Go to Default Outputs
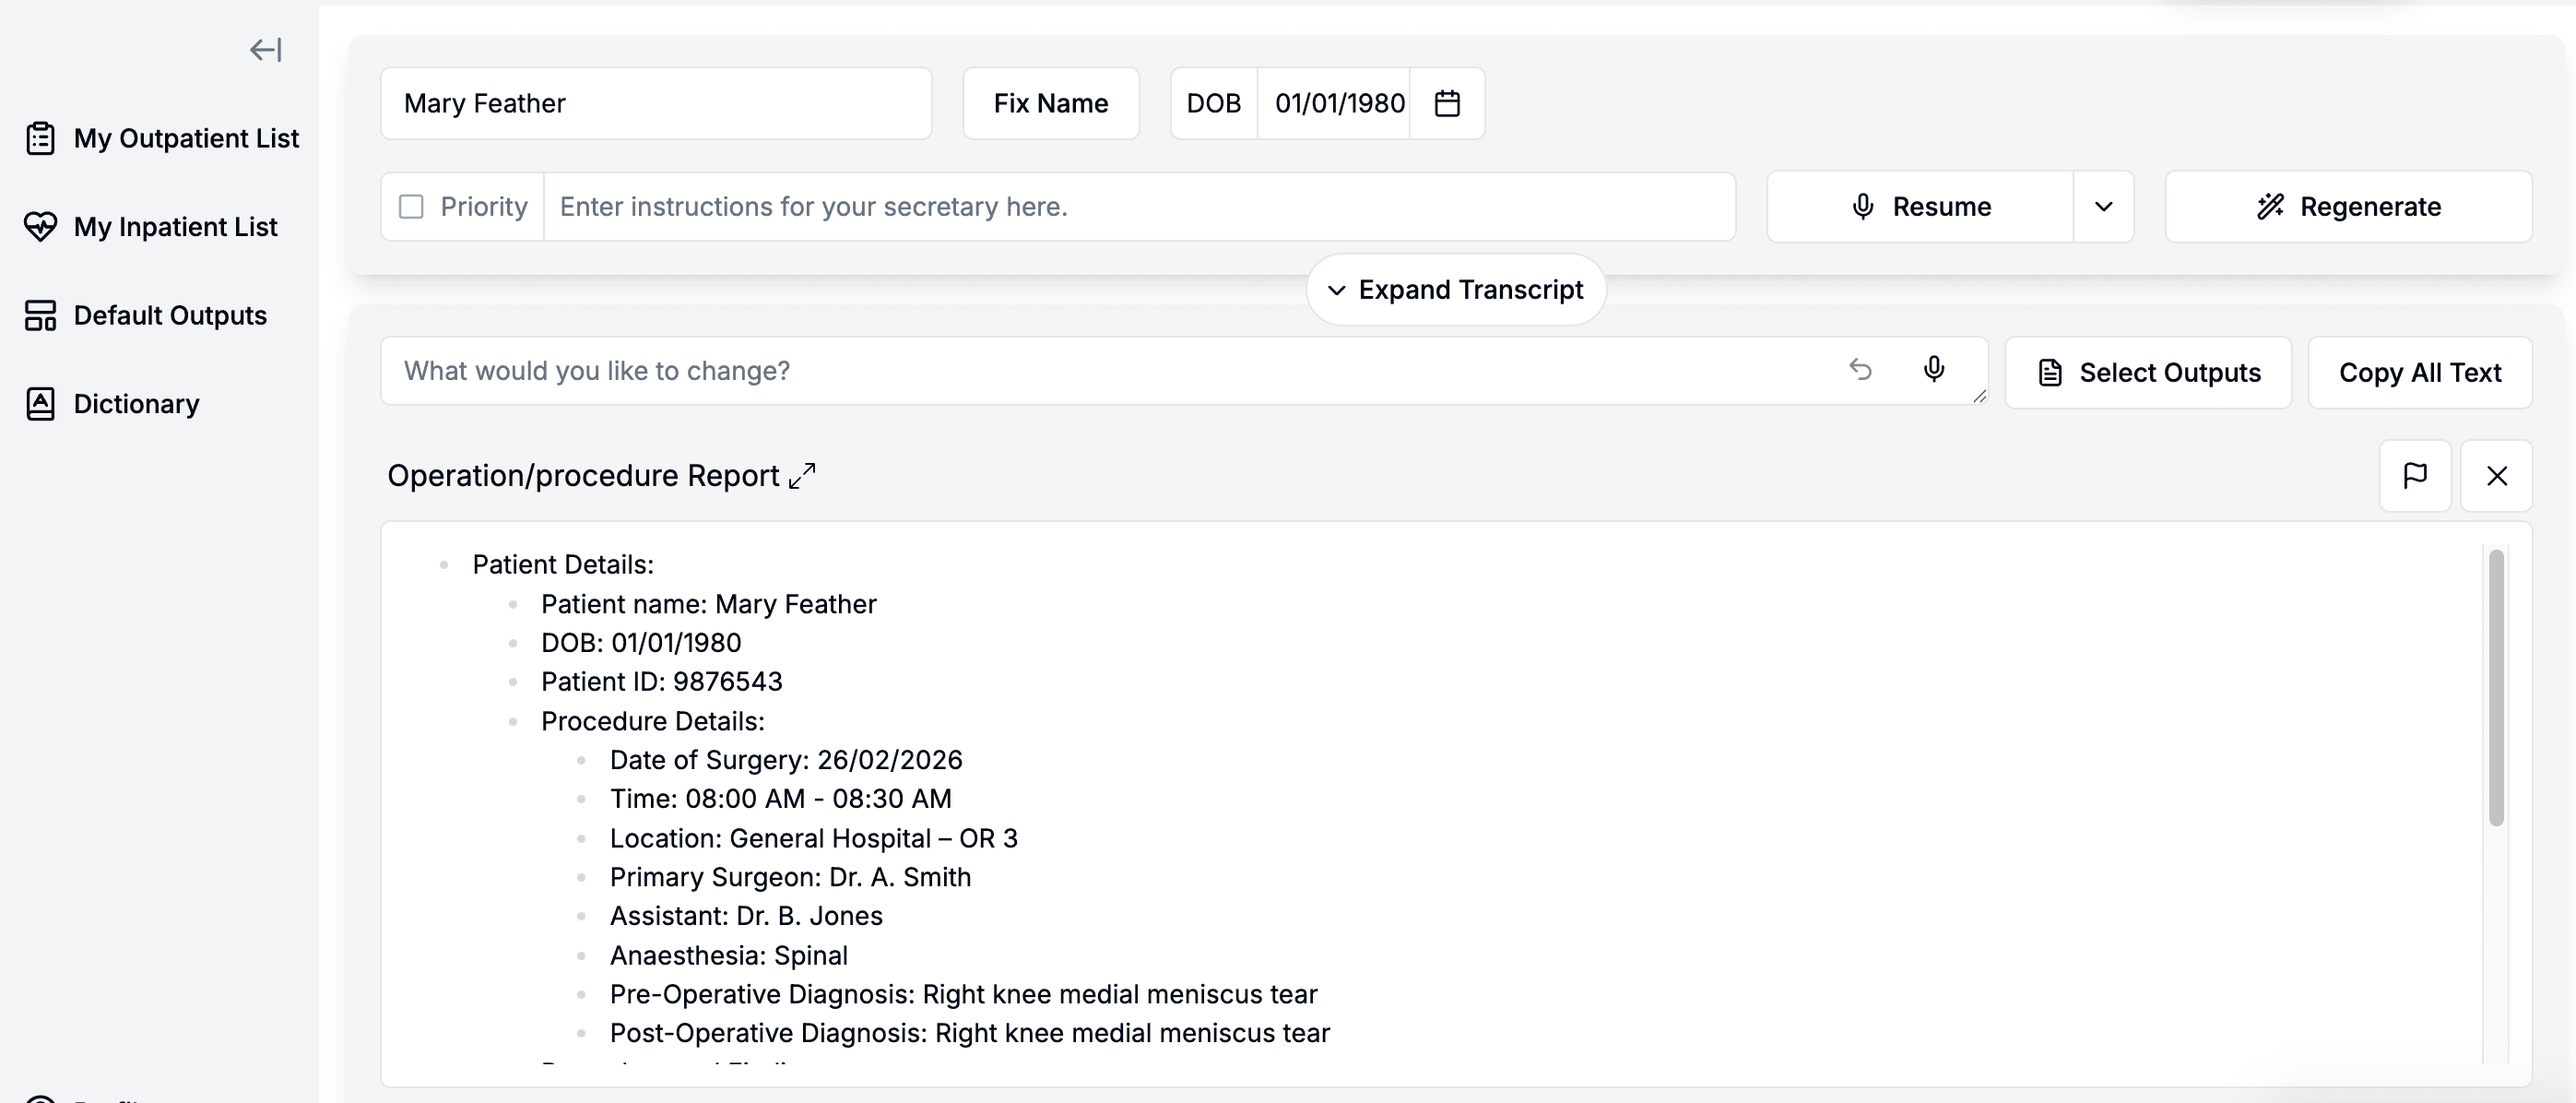 pos(145,315)
